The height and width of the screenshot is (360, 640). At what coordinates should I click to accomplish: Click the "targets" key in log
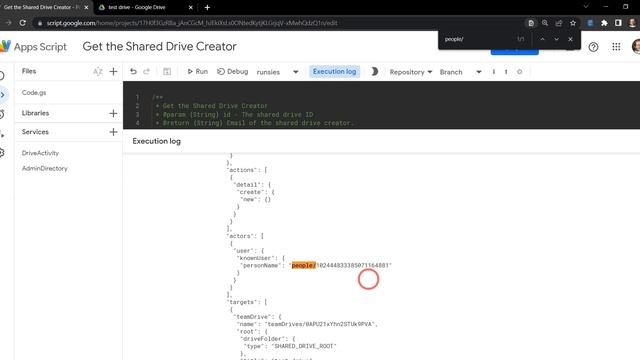click(243, 302)
